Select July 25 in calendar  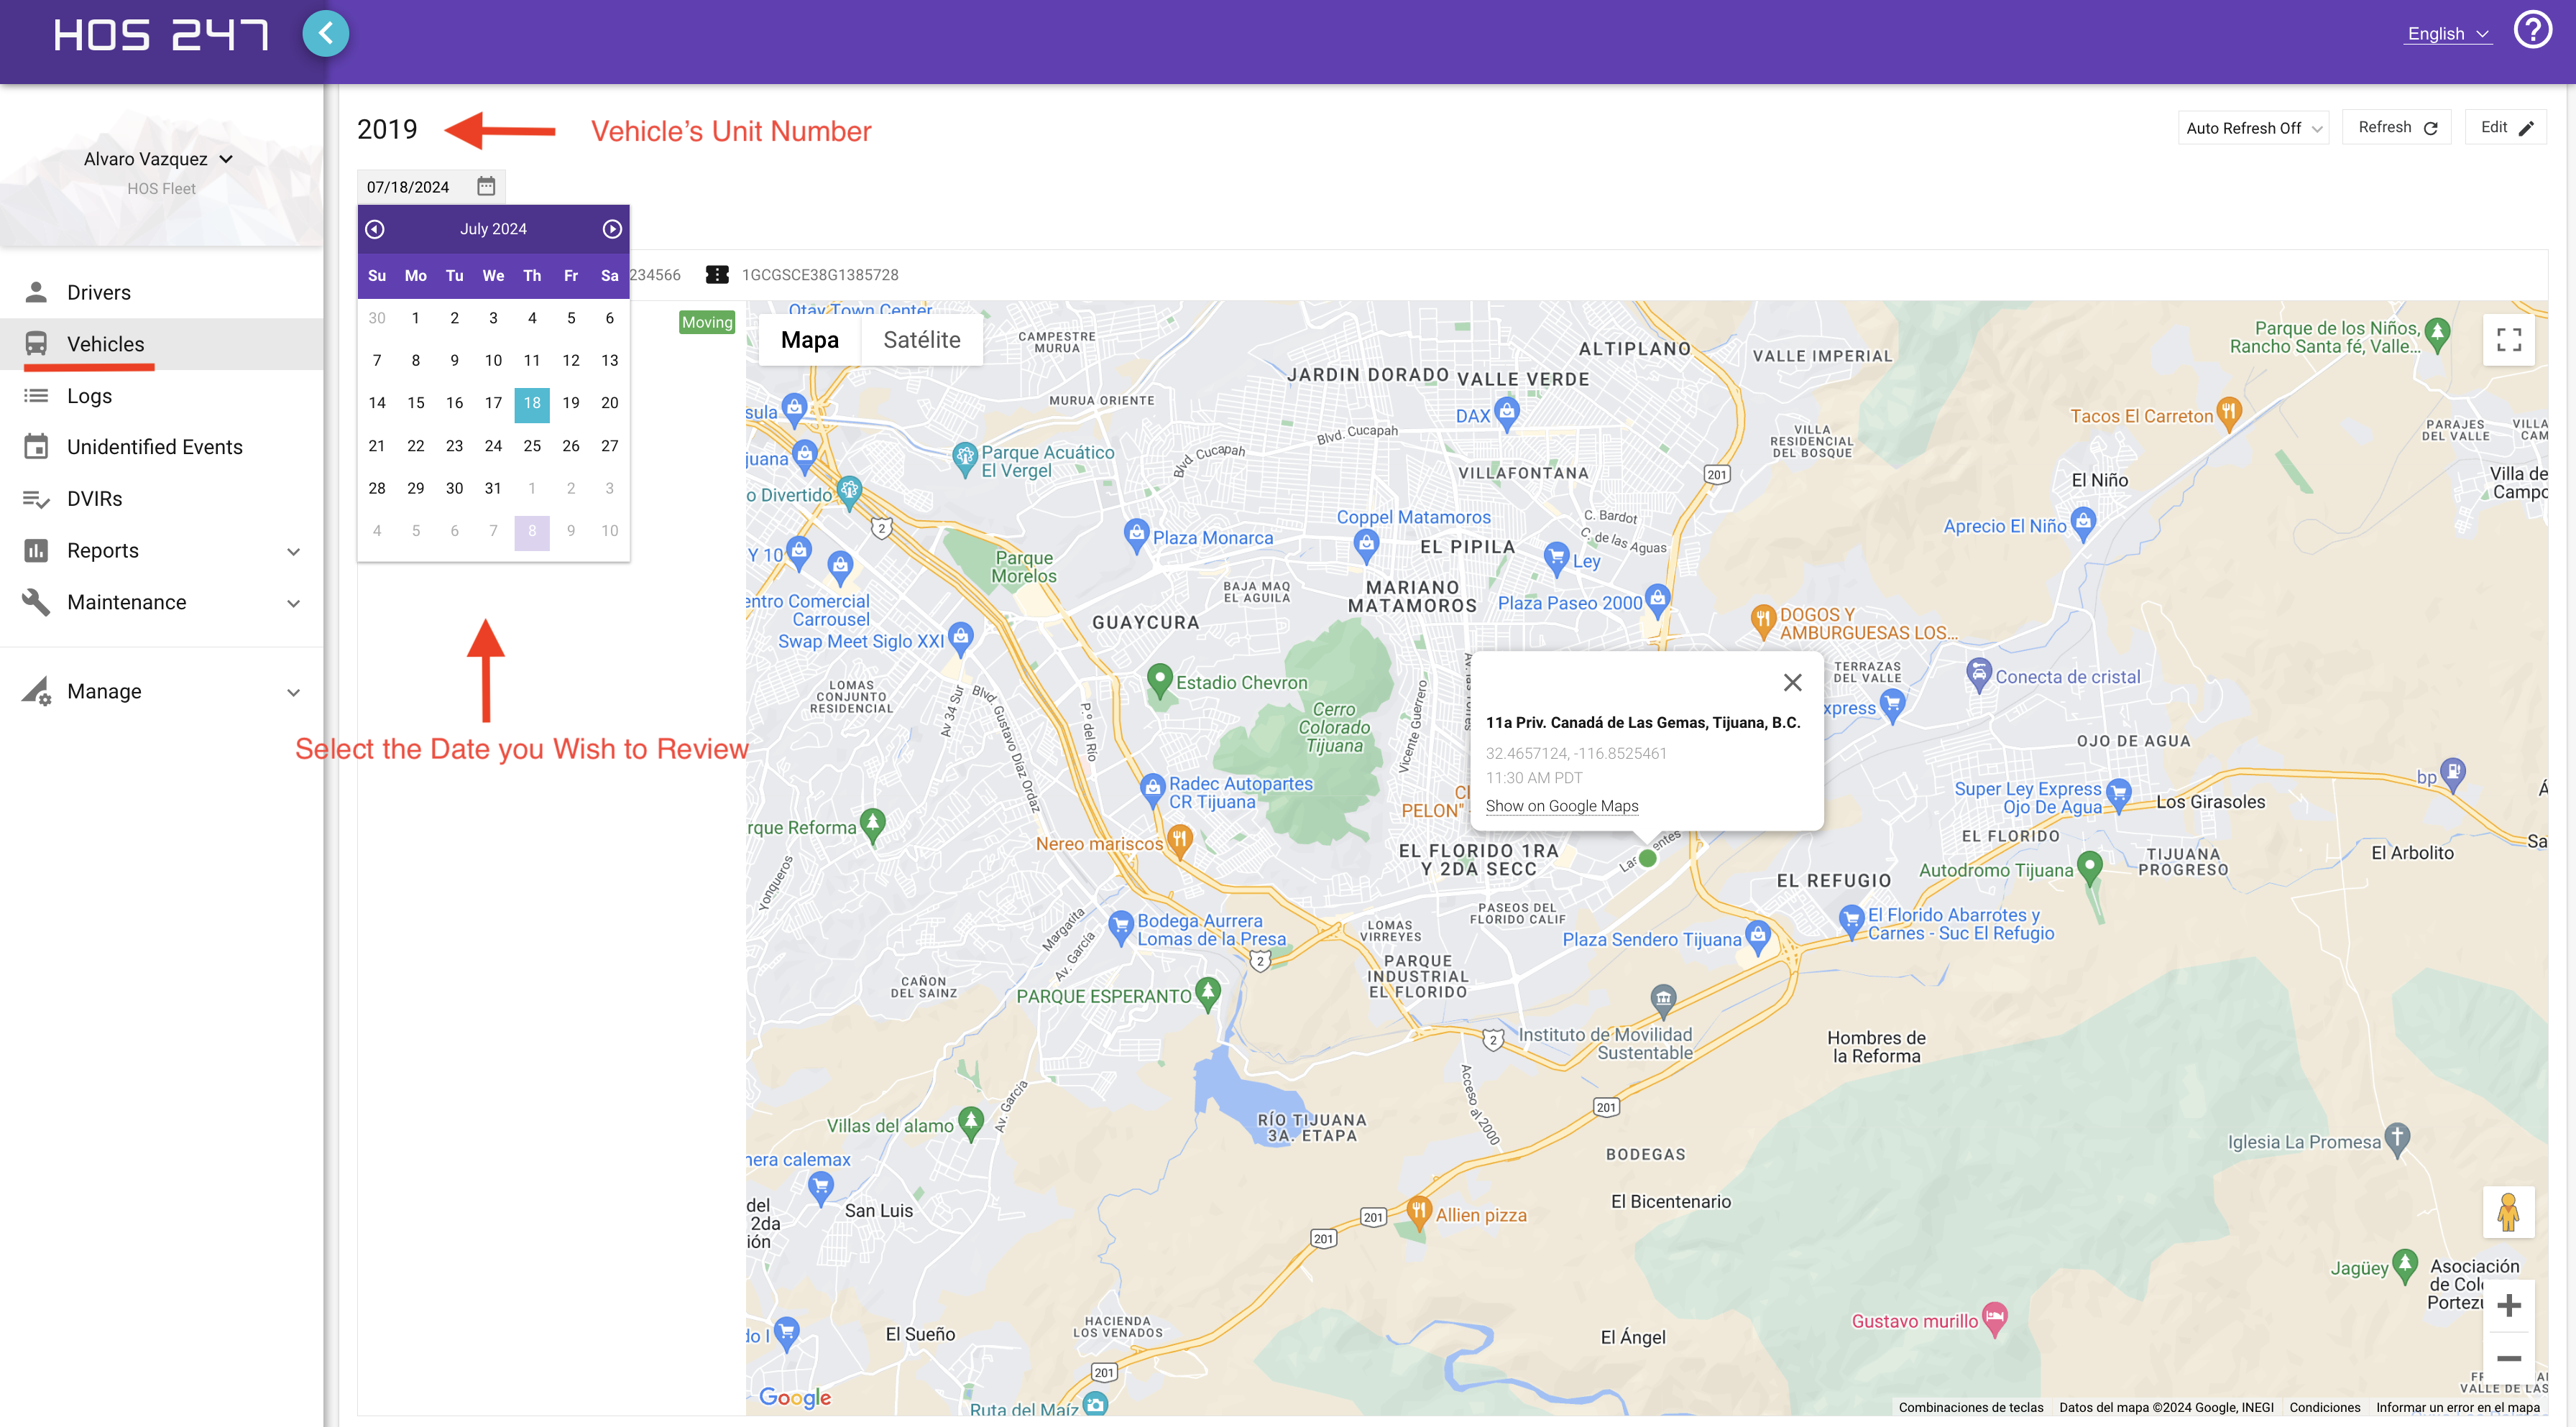532,446
